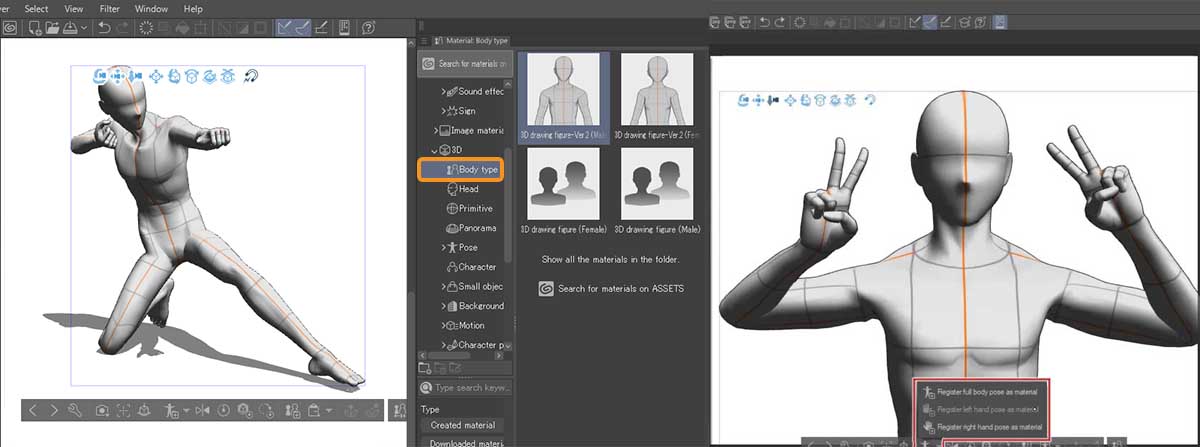Screen dimensions: 1200x447
Task: Click the Open file folder icon
Action: point(52,28)
